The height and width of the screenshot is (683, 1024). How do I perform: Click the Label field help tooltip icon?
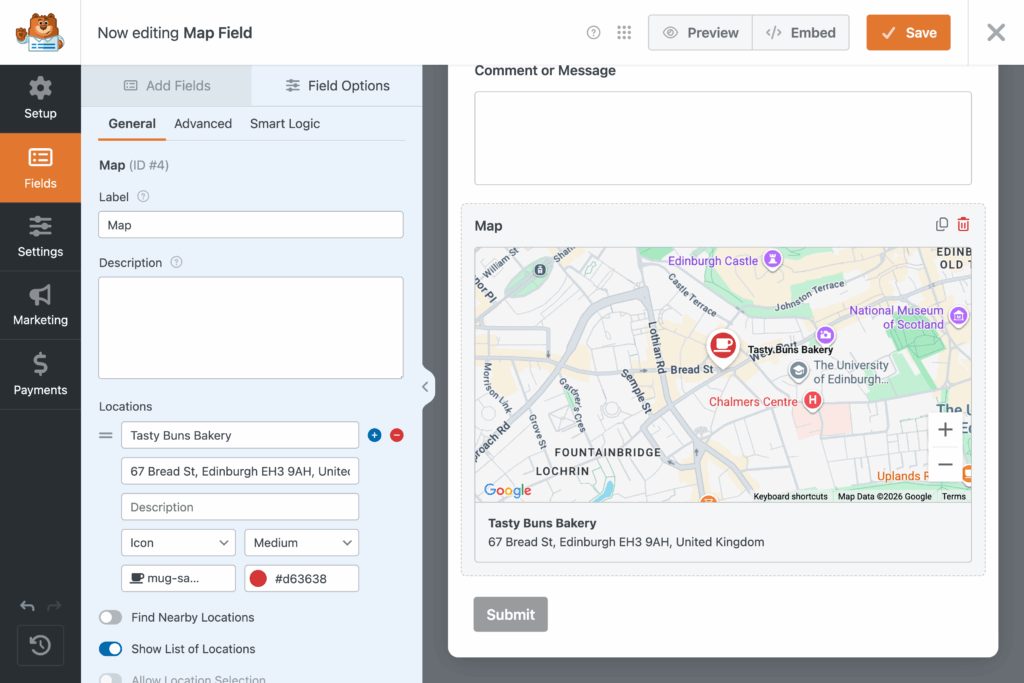[x=143, y=197]
